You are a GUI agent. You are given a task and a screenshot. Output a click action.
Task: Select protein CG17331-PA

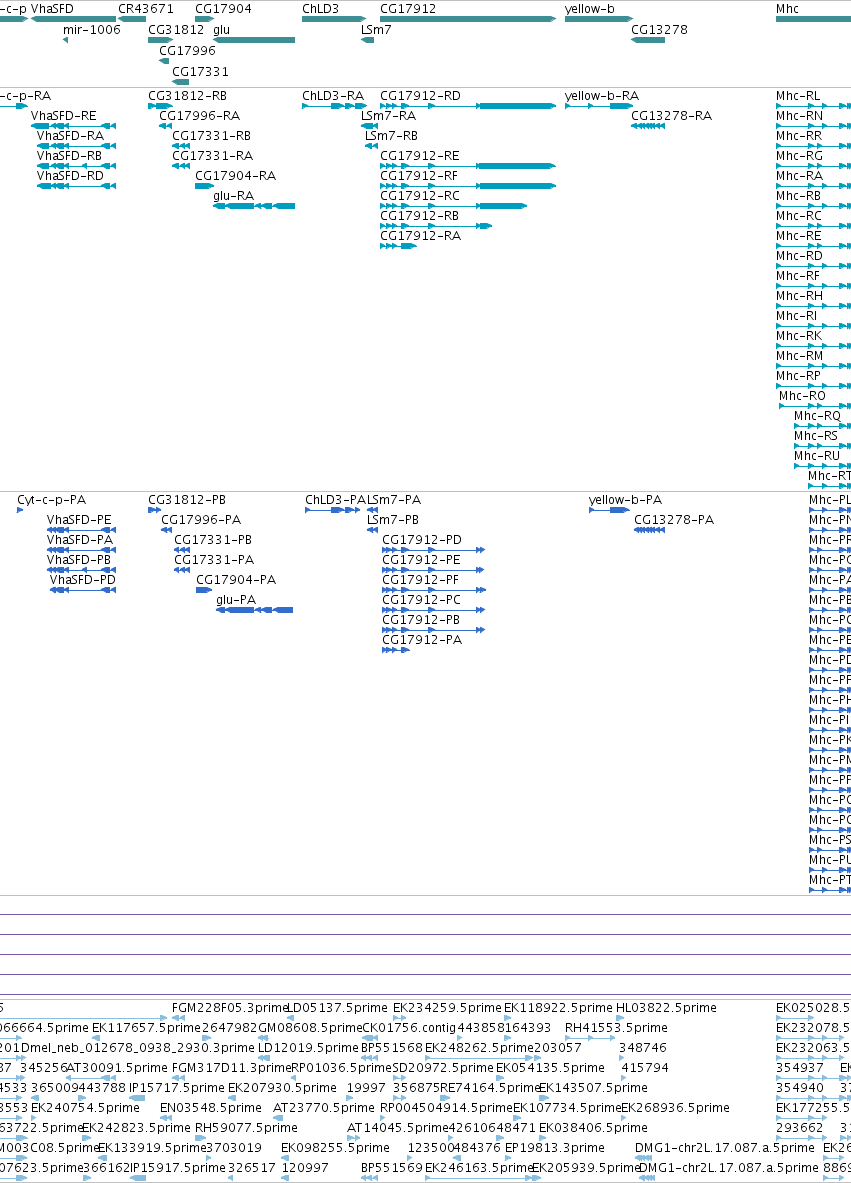click(x=182, y=570)
